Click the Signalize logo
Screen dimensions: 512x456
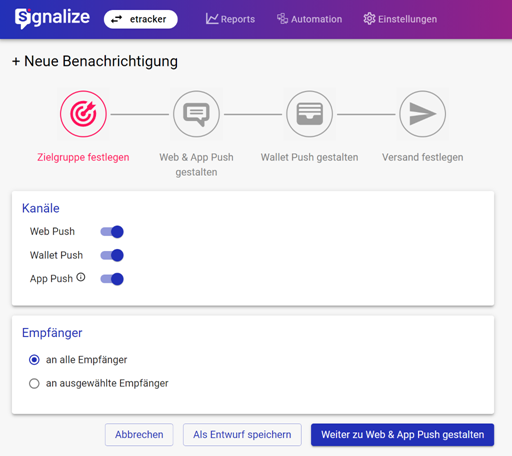(x=52, y=18)
